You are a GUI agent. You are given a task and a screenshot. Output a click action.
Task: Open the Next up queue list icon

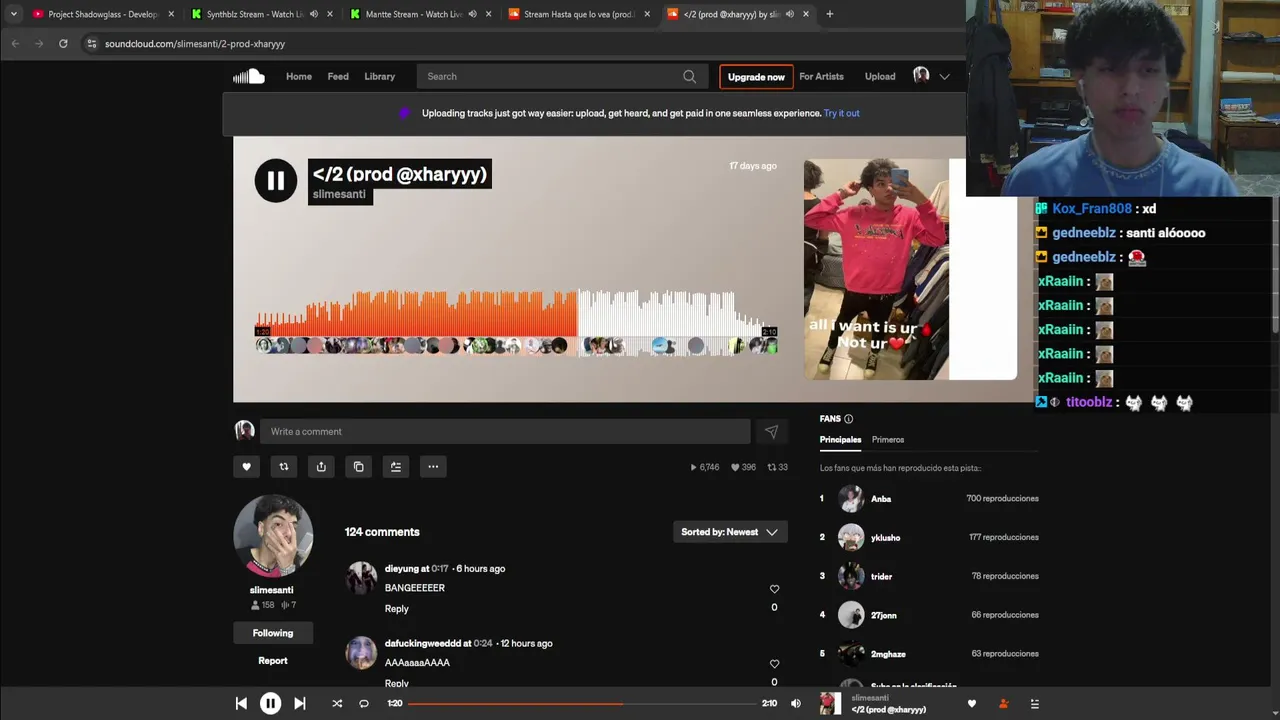pyautogui.click(x=1035, y=703)
